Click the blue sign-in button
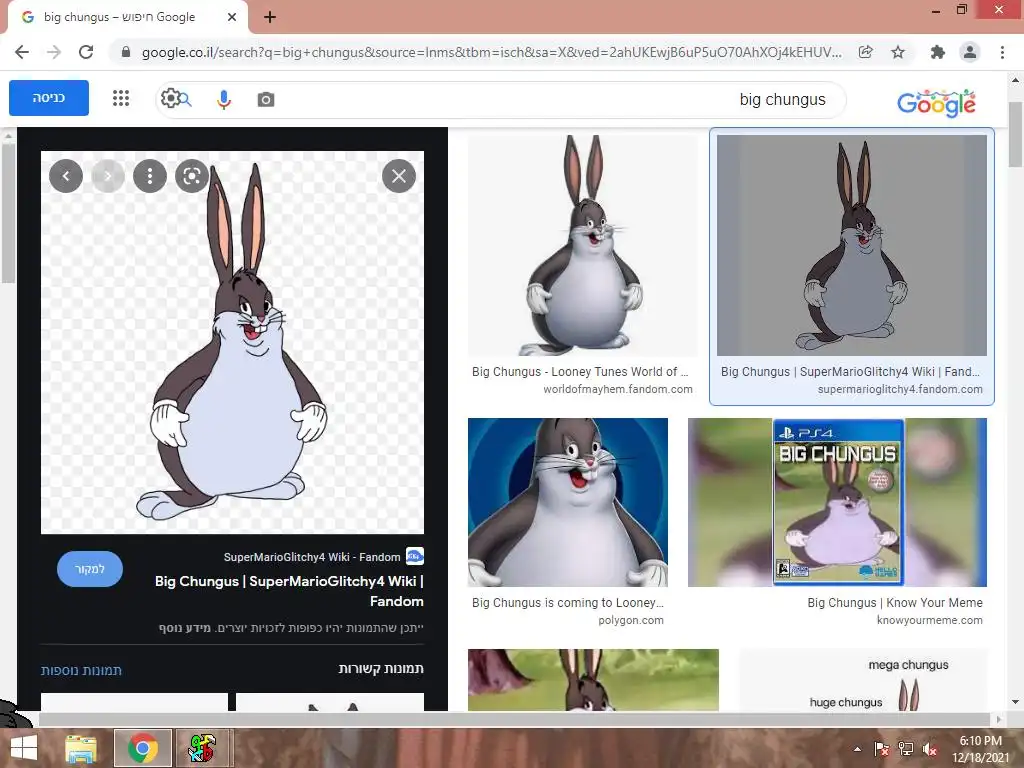Screen dimensions: 1024x768 pos(49,98)
